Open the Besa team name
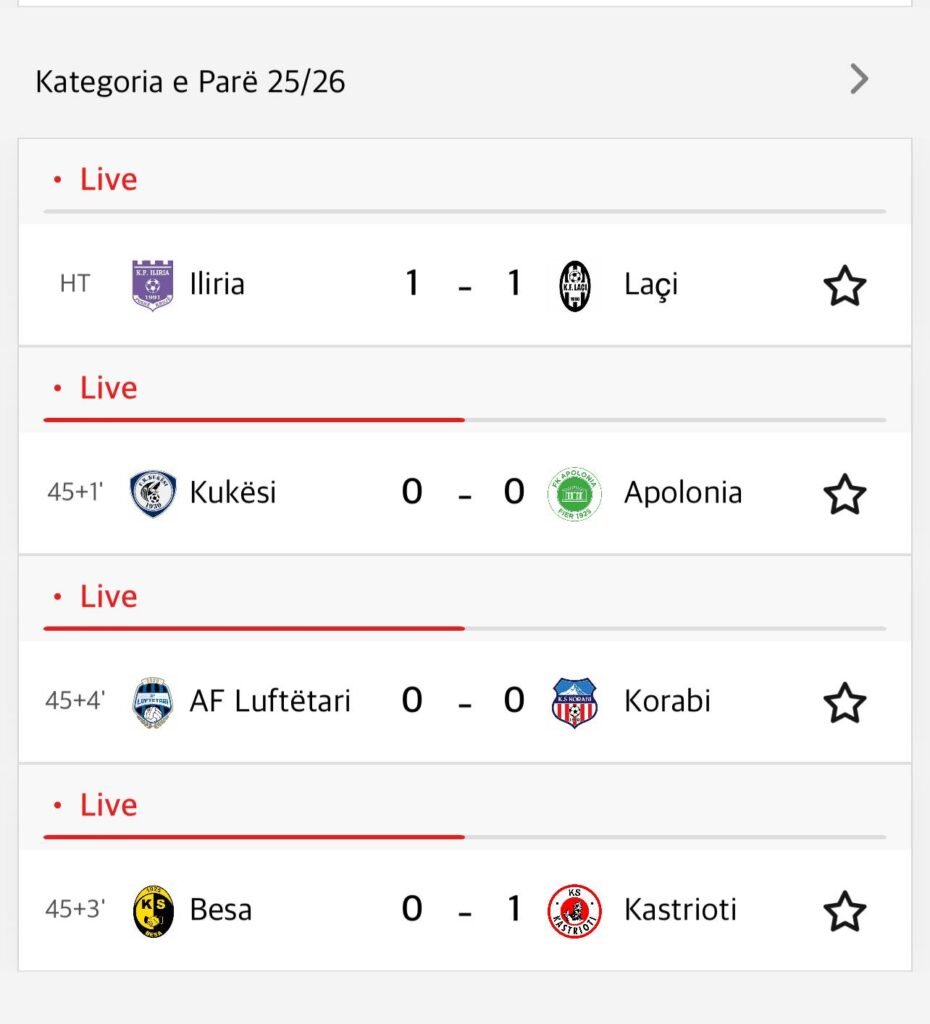The image size is (930, 1024). [220, 910]
